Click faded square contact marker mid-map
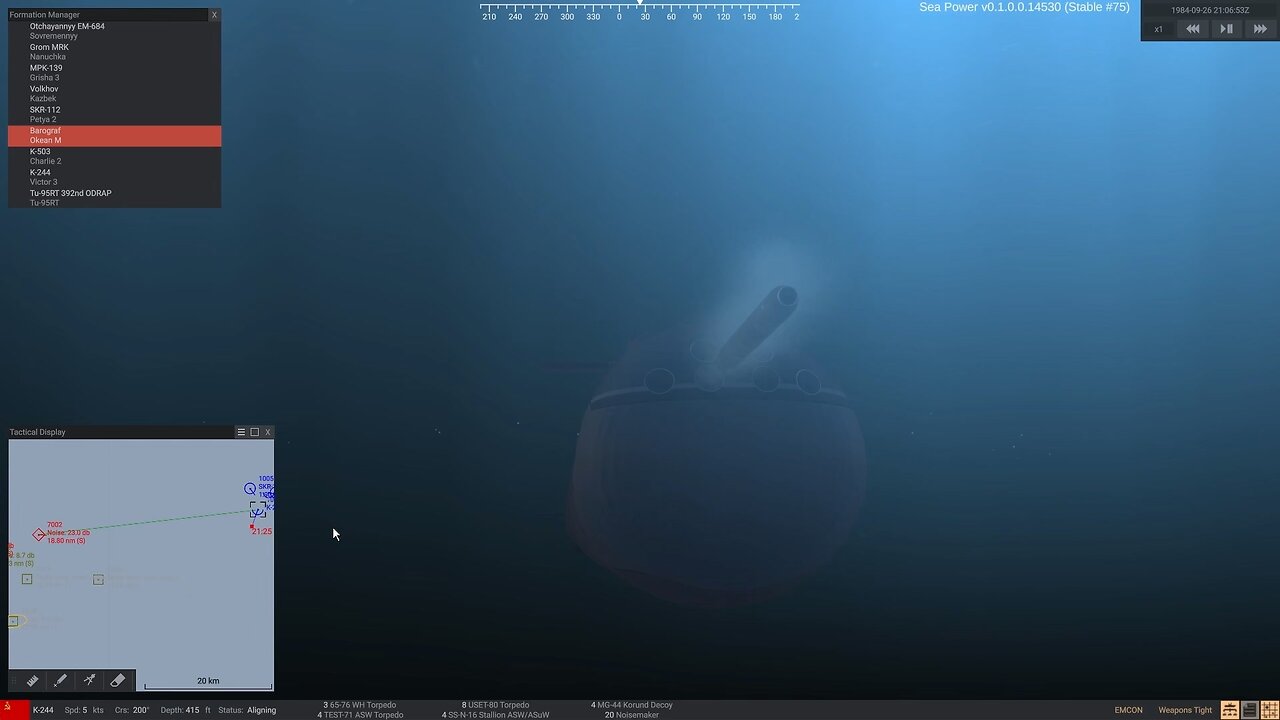Image resolution: width=1280 pixels, height=720 pixels. coord(98,580)
